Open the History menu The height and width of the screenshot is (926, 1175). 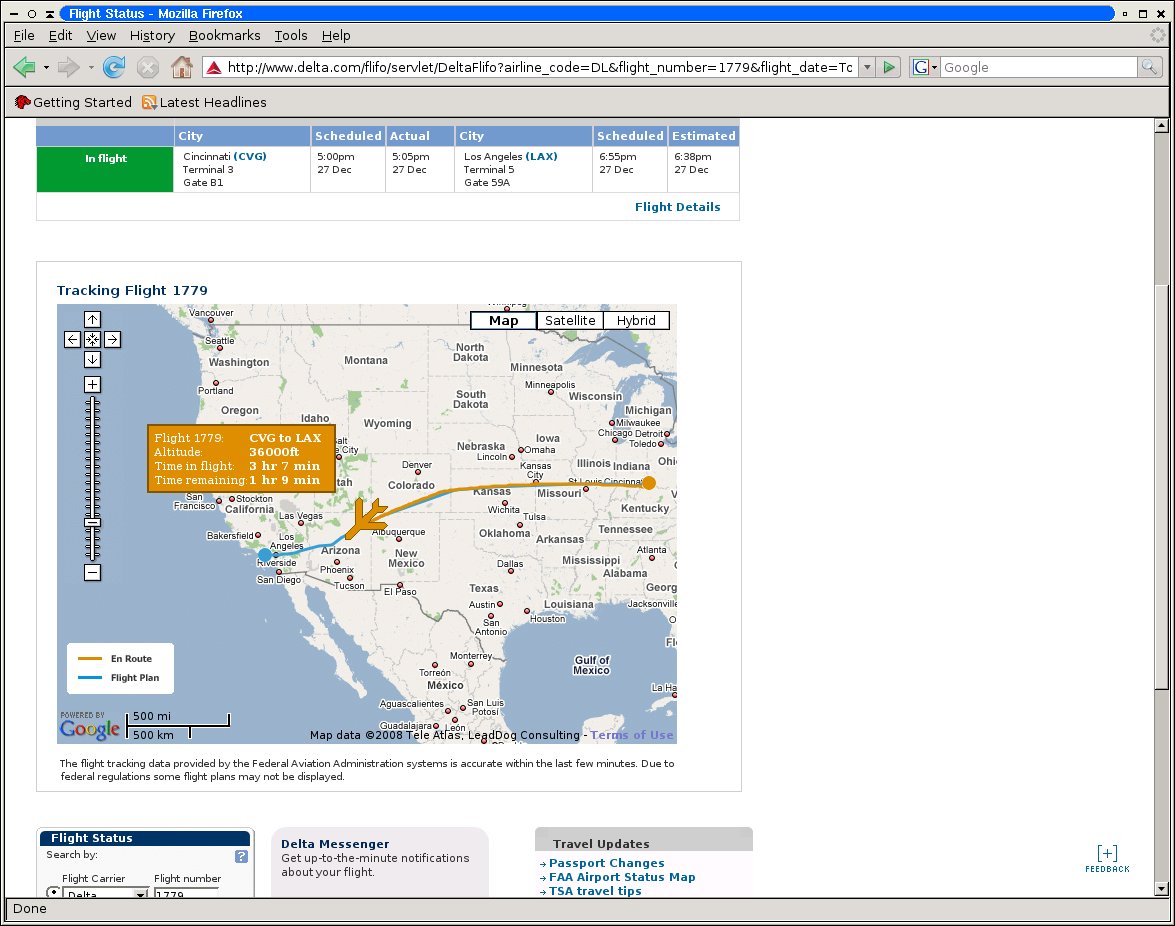tap(152, 35)
